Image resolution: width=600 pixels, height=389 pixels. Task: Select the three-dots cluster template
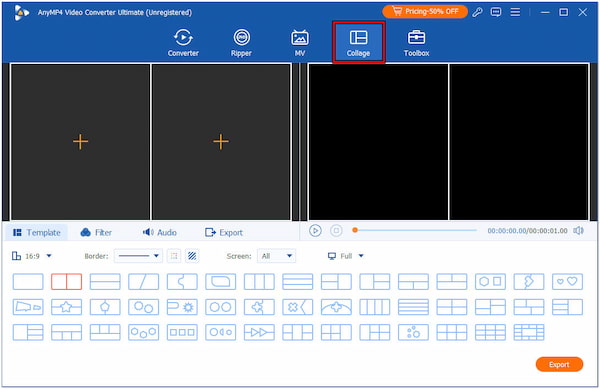point(413,332)
